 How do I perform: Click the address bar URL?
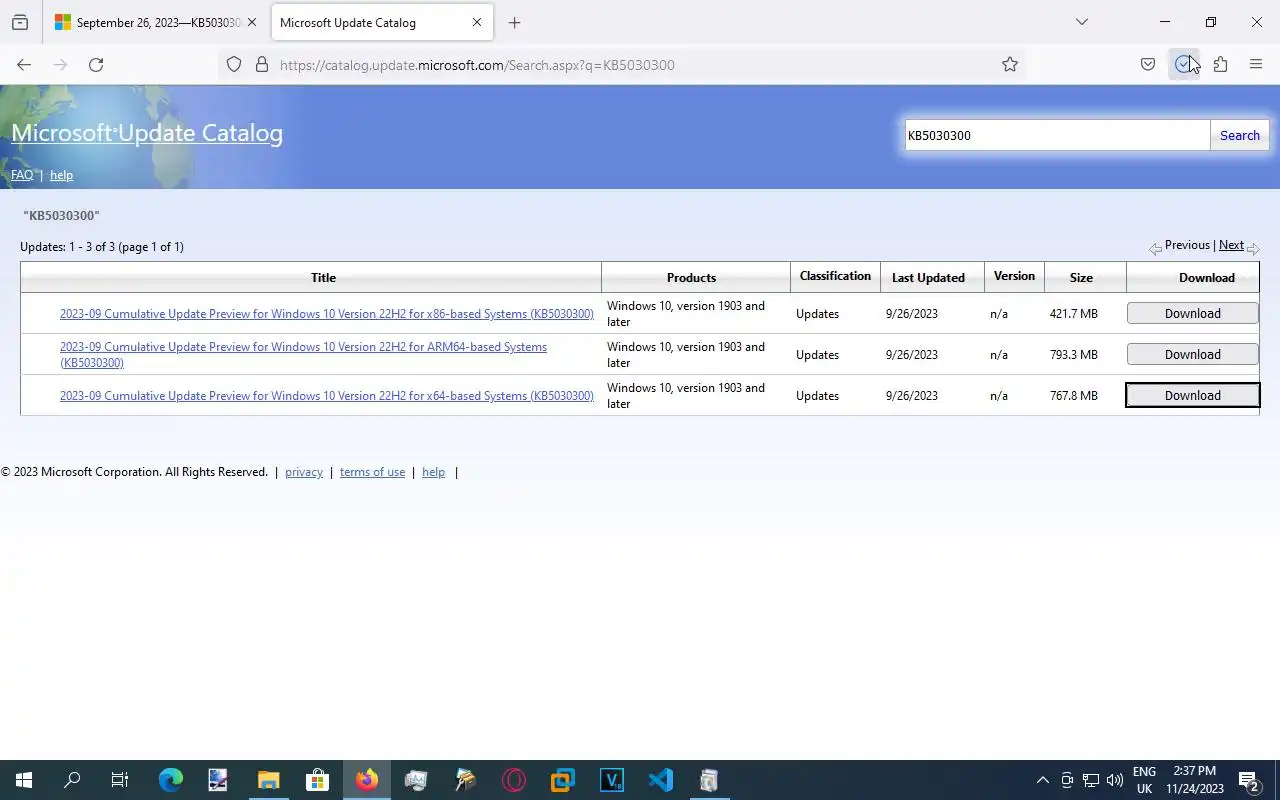coord(477,65)
